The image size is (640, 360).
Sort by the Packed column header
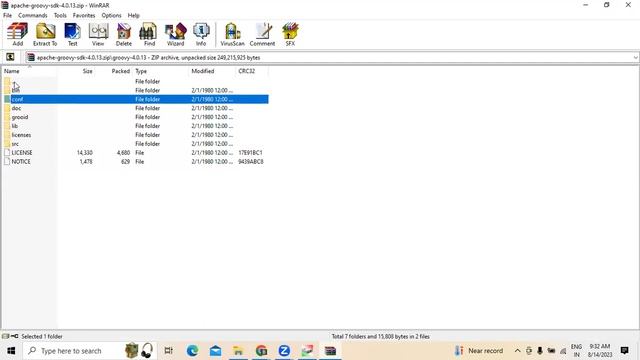[x=113, y=71]
